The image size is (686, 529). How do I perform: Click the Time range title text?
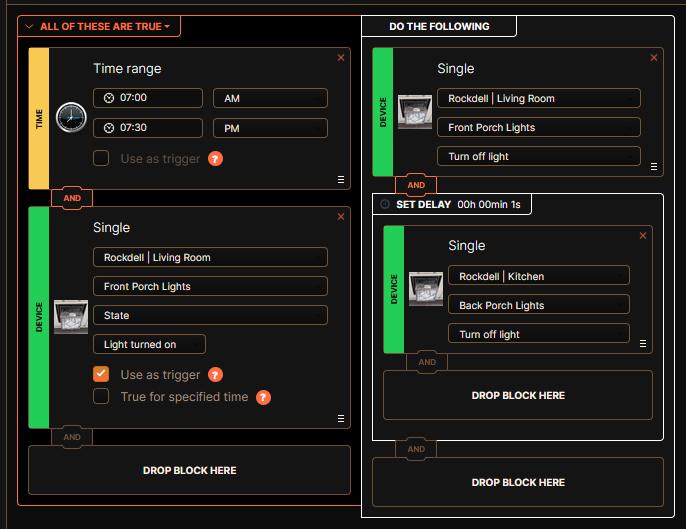(127, 69)
